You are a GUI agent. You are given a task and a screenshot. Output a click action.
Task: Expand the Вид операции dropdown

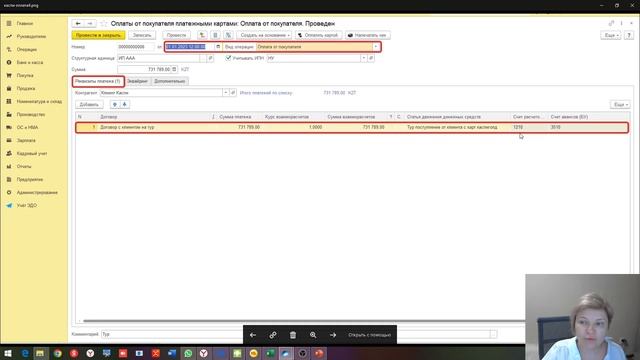click(376, 47)
